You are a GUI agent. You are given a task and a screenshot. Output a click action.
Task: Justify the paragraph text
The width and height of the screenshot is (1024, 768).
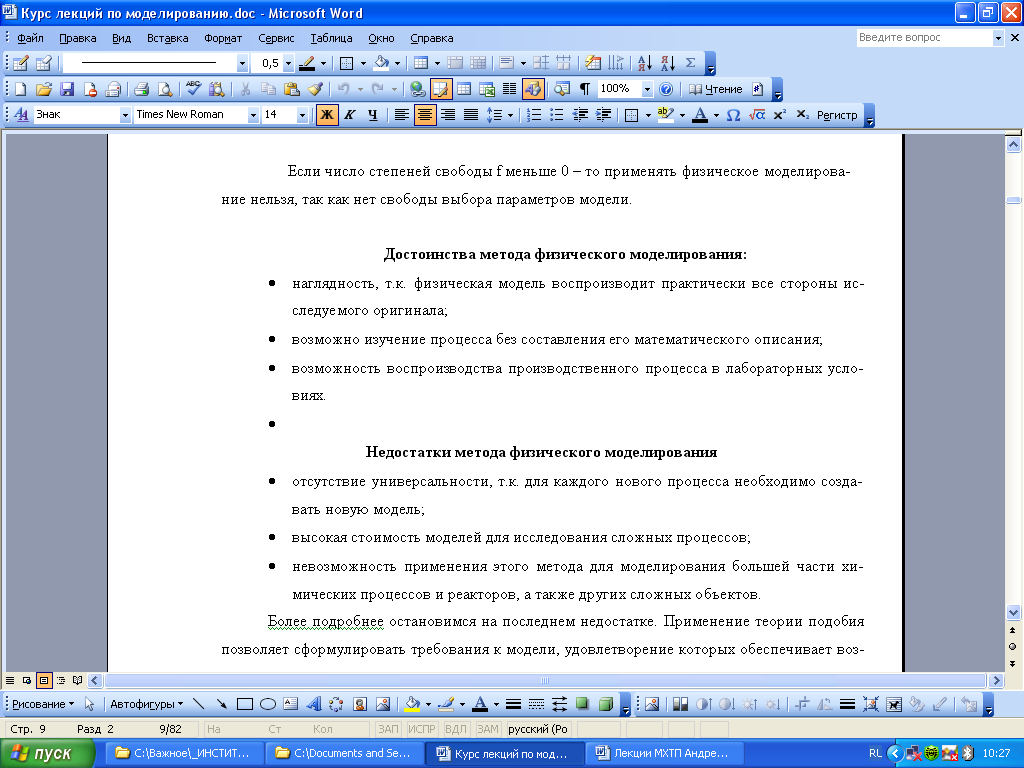(471, 115)
